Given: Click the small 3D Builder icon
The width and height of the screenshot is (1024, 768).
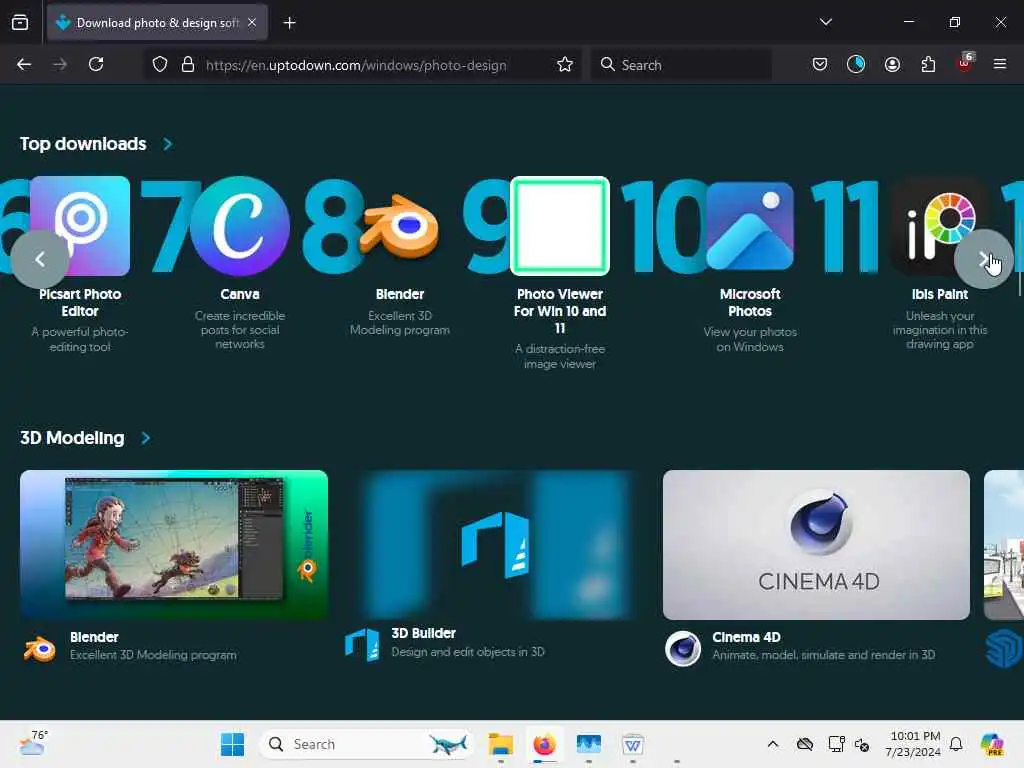Looking at the screenshot, I should pos(362,645).
